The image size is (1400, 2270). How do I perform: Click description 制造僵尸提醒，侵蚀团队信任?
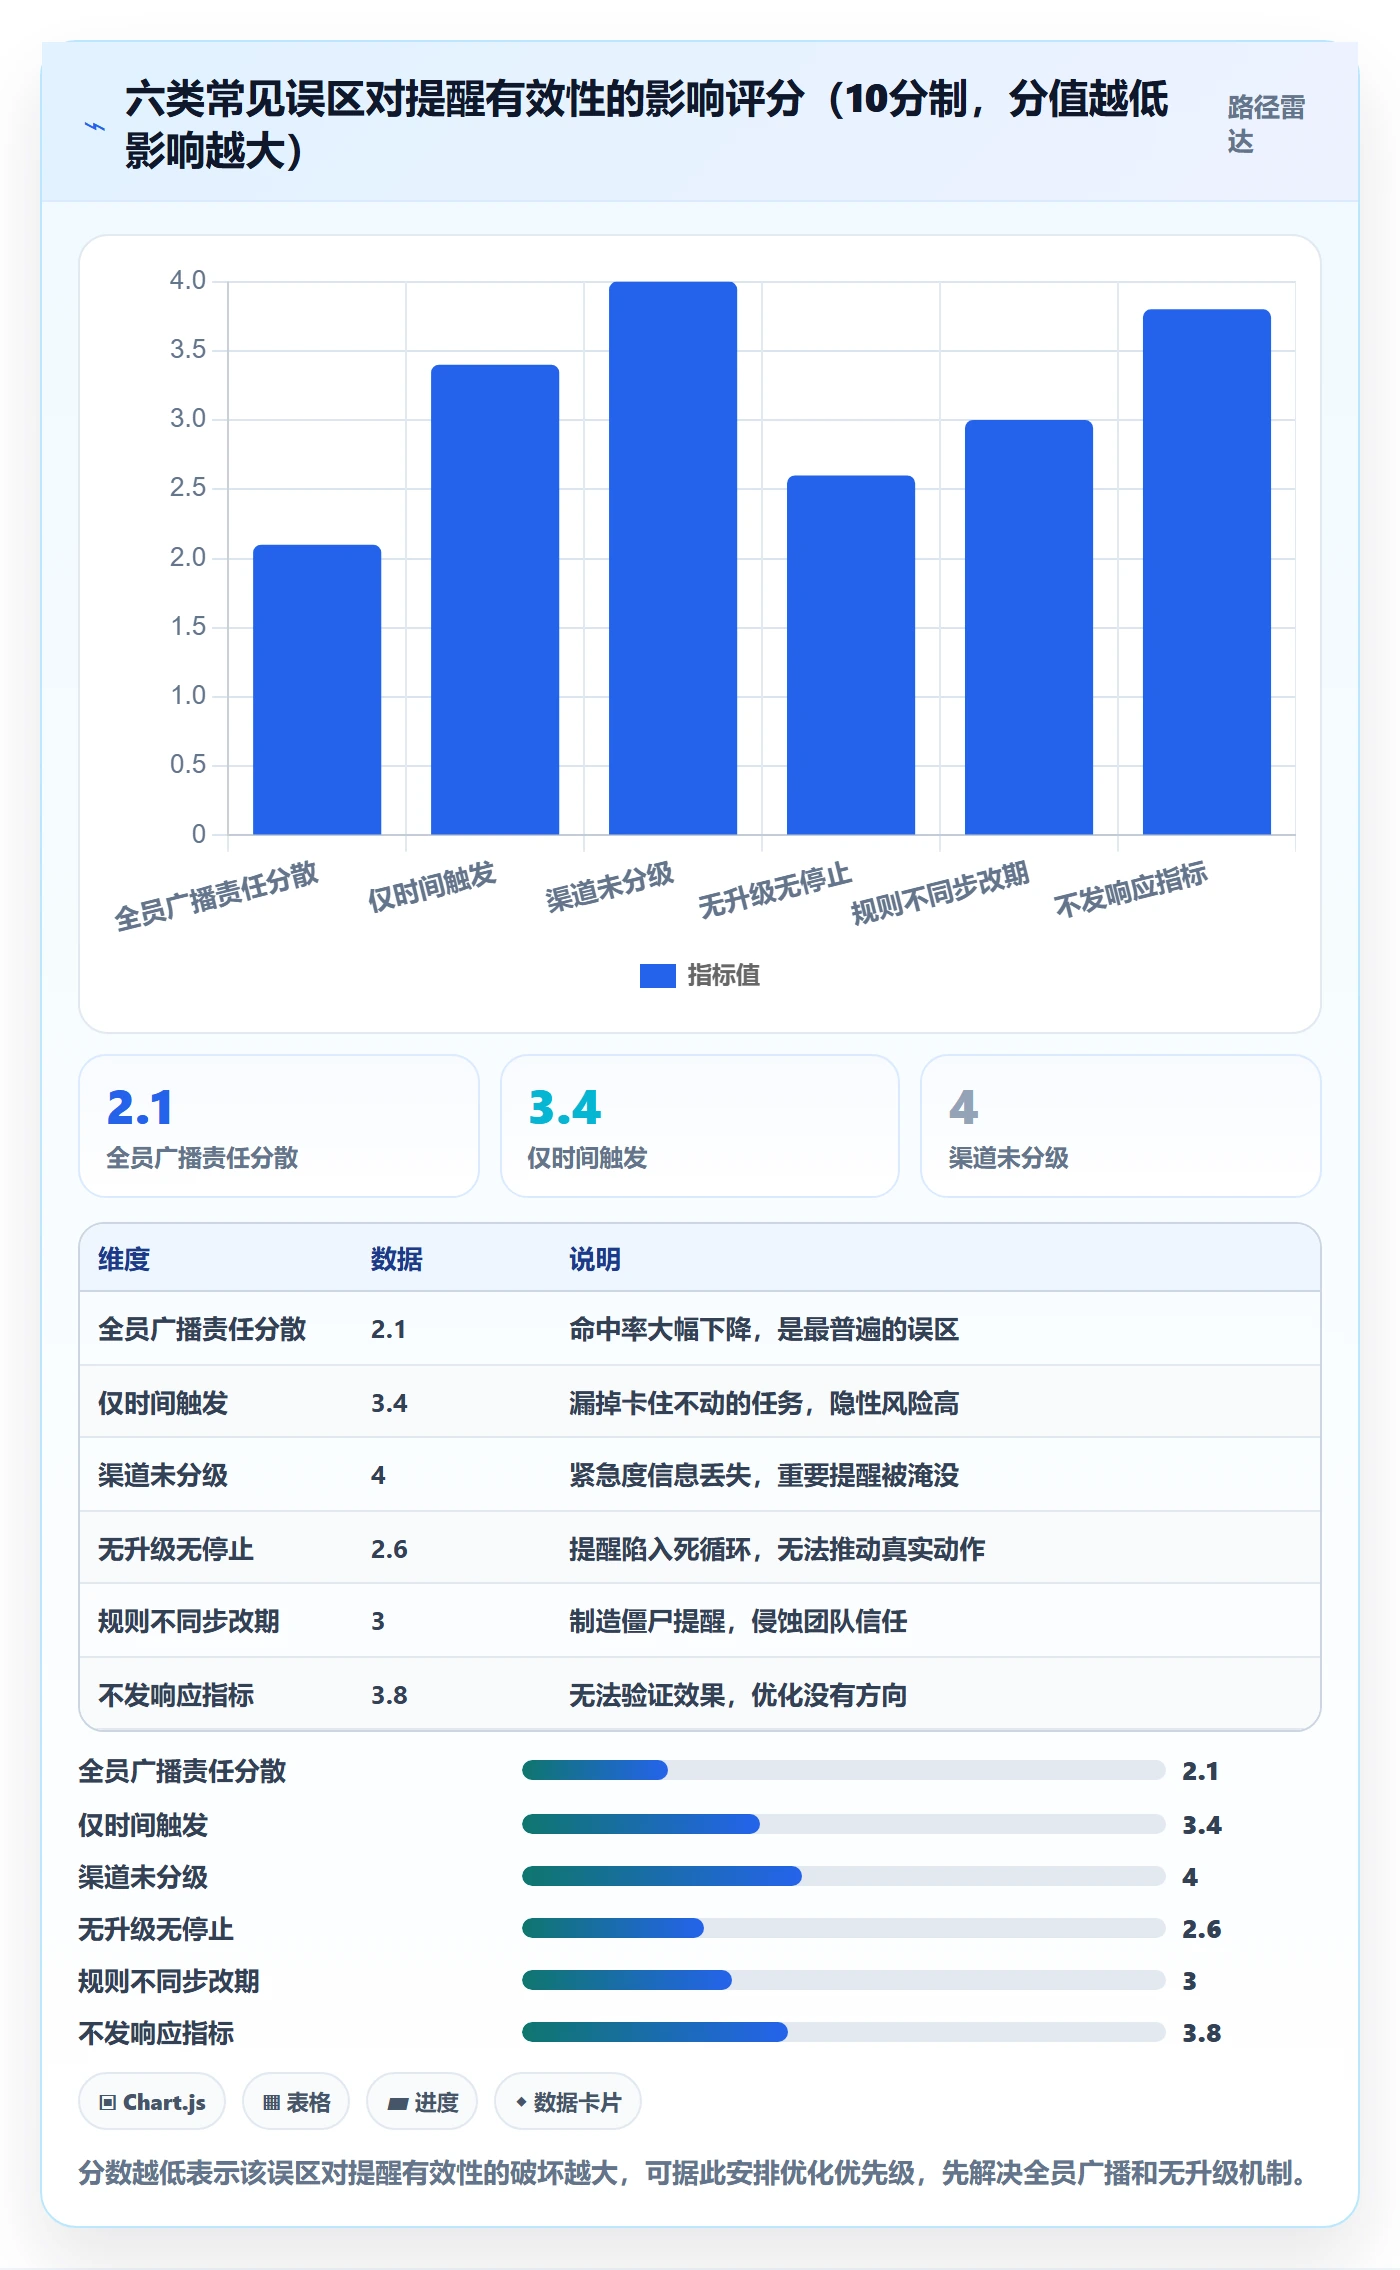click(x=738, y=1621)
